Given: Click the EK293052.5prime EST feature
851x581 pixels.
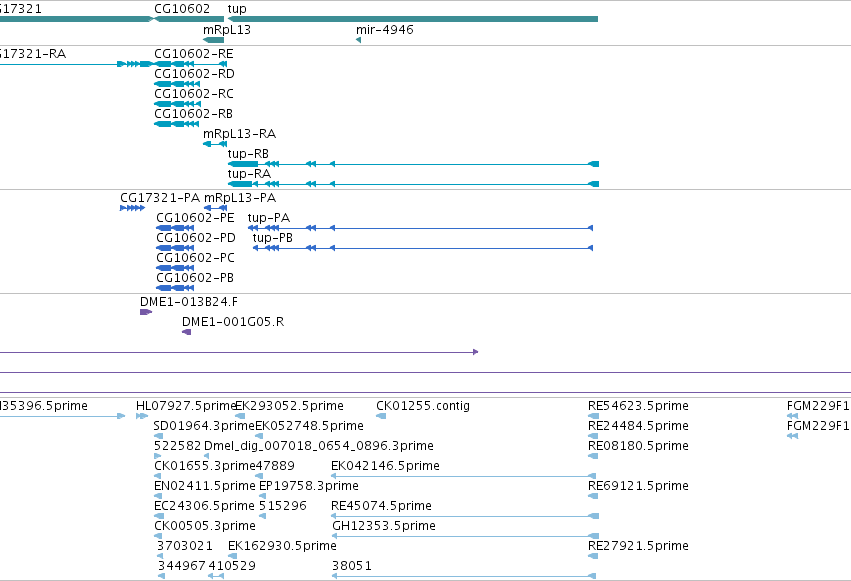Looking at the screenshot, I should point(240,416).
